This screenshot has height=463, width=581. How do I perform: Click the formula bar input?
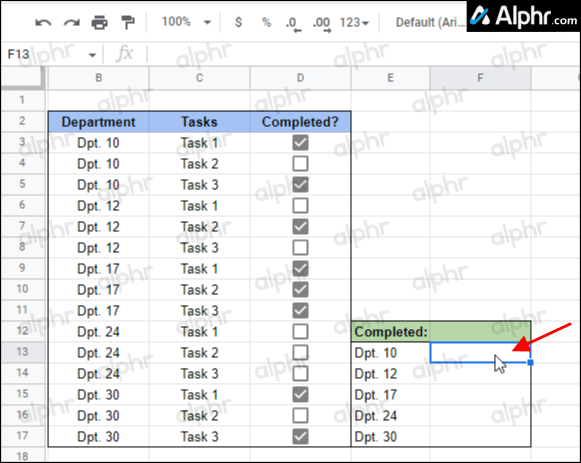[x=363, y=54]
